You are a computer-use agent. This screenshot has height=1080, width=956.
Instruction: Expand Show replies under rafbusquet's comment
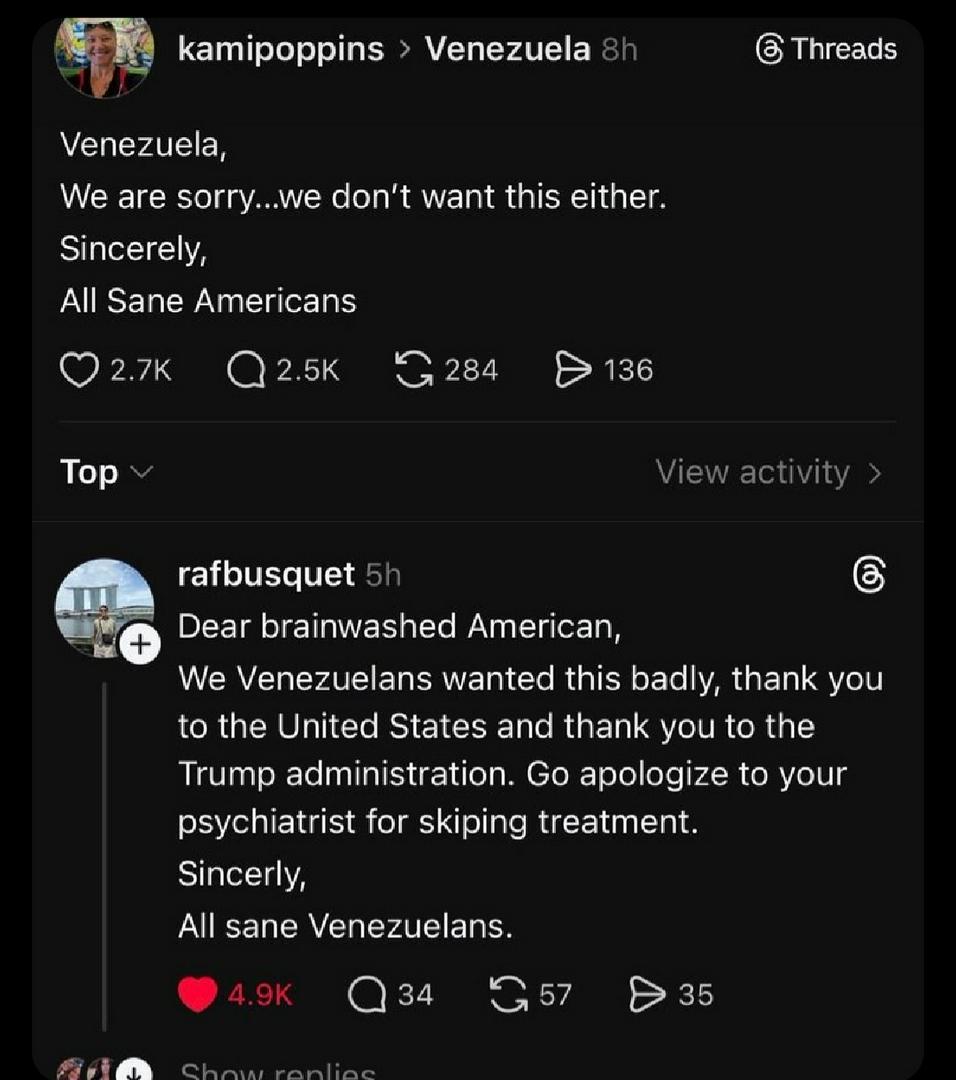coord(278,1070)
